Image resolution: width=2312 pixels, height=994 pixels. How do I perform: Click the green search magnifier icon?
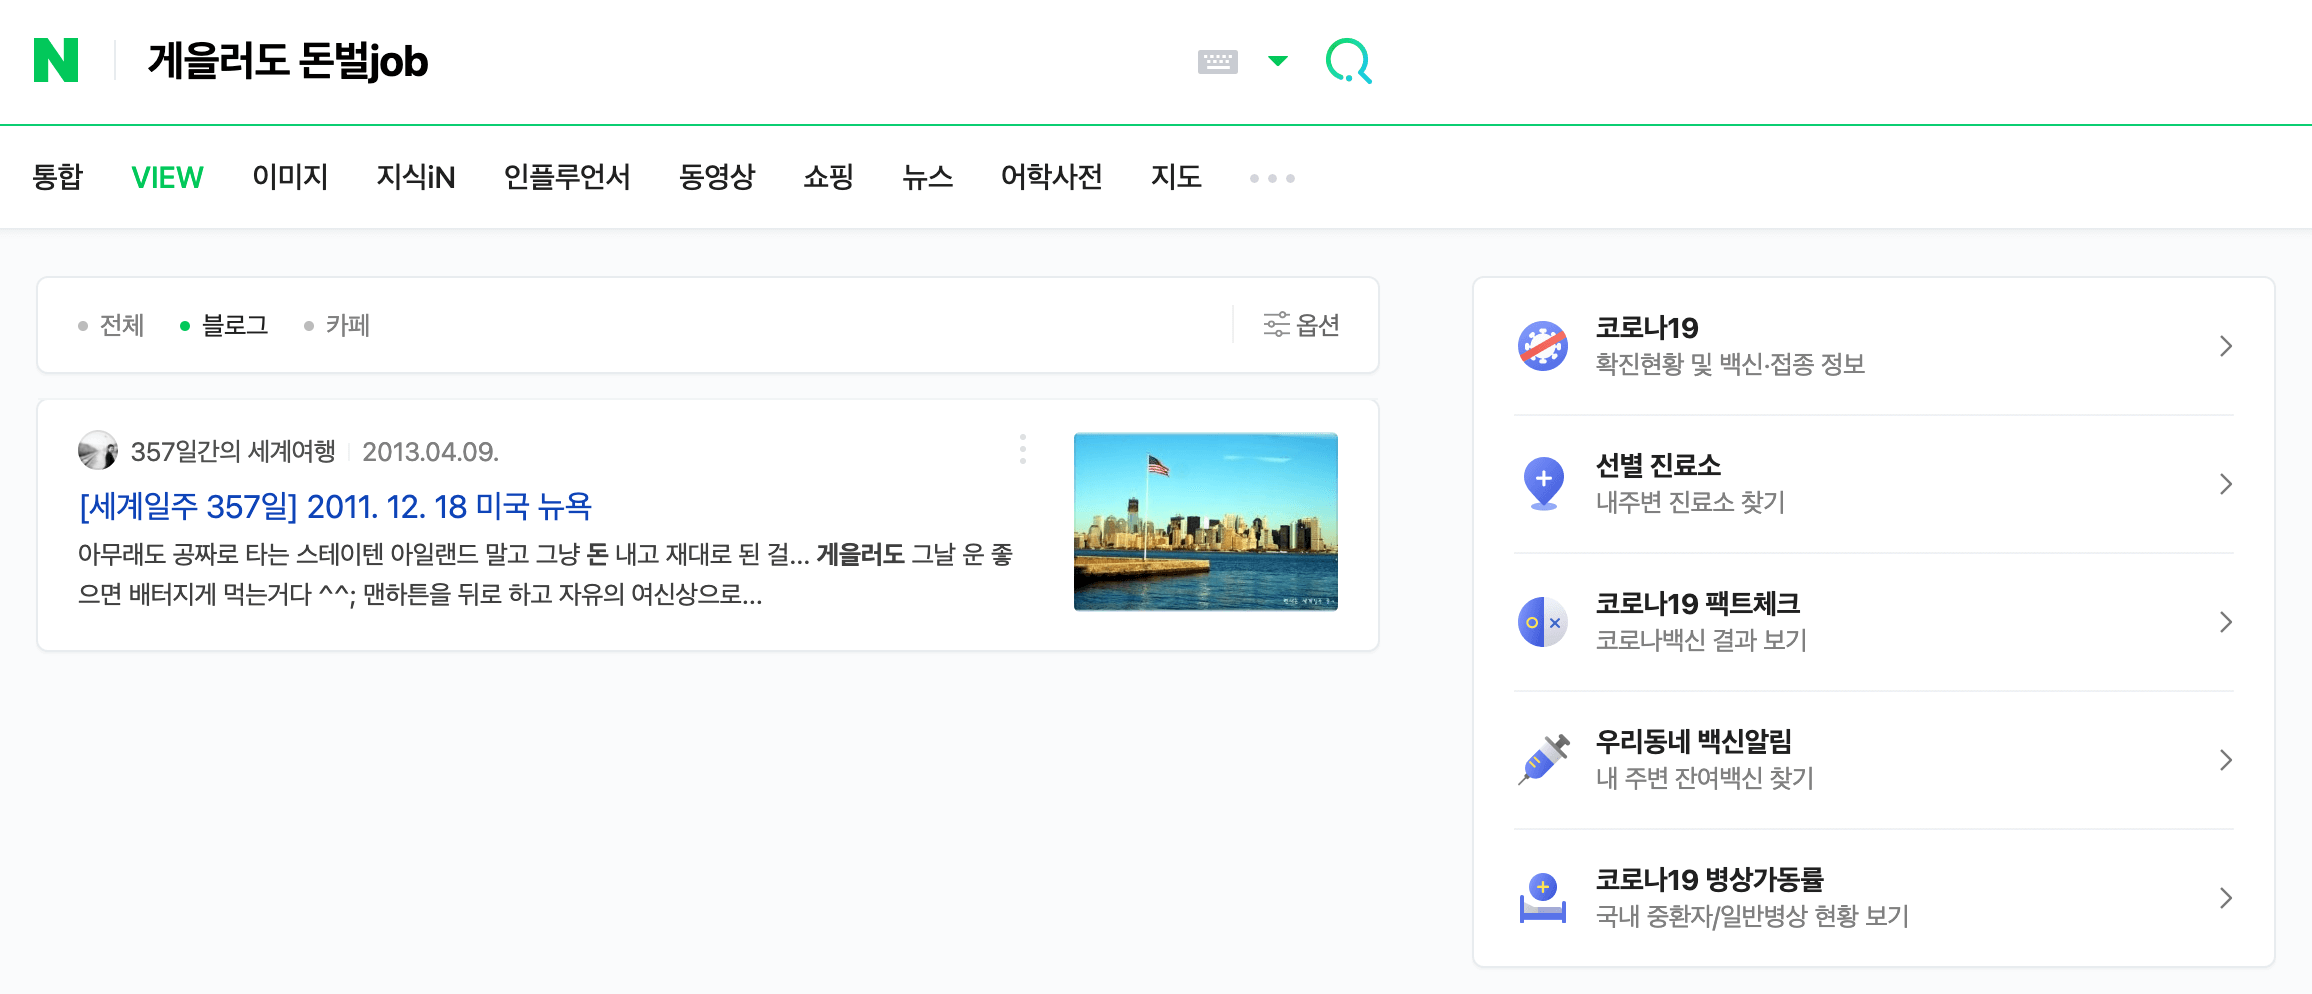[x=1348, y=61]
